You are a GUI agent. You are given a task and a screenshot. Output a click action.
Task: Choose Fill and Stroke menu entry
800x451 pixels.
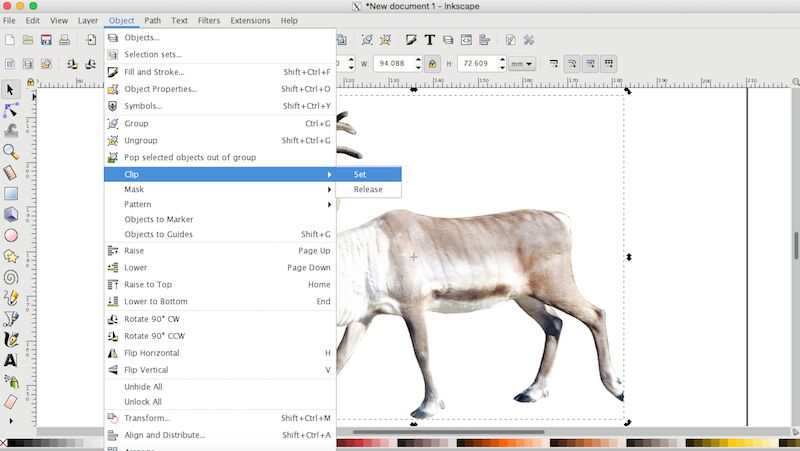tap(220, 72)
